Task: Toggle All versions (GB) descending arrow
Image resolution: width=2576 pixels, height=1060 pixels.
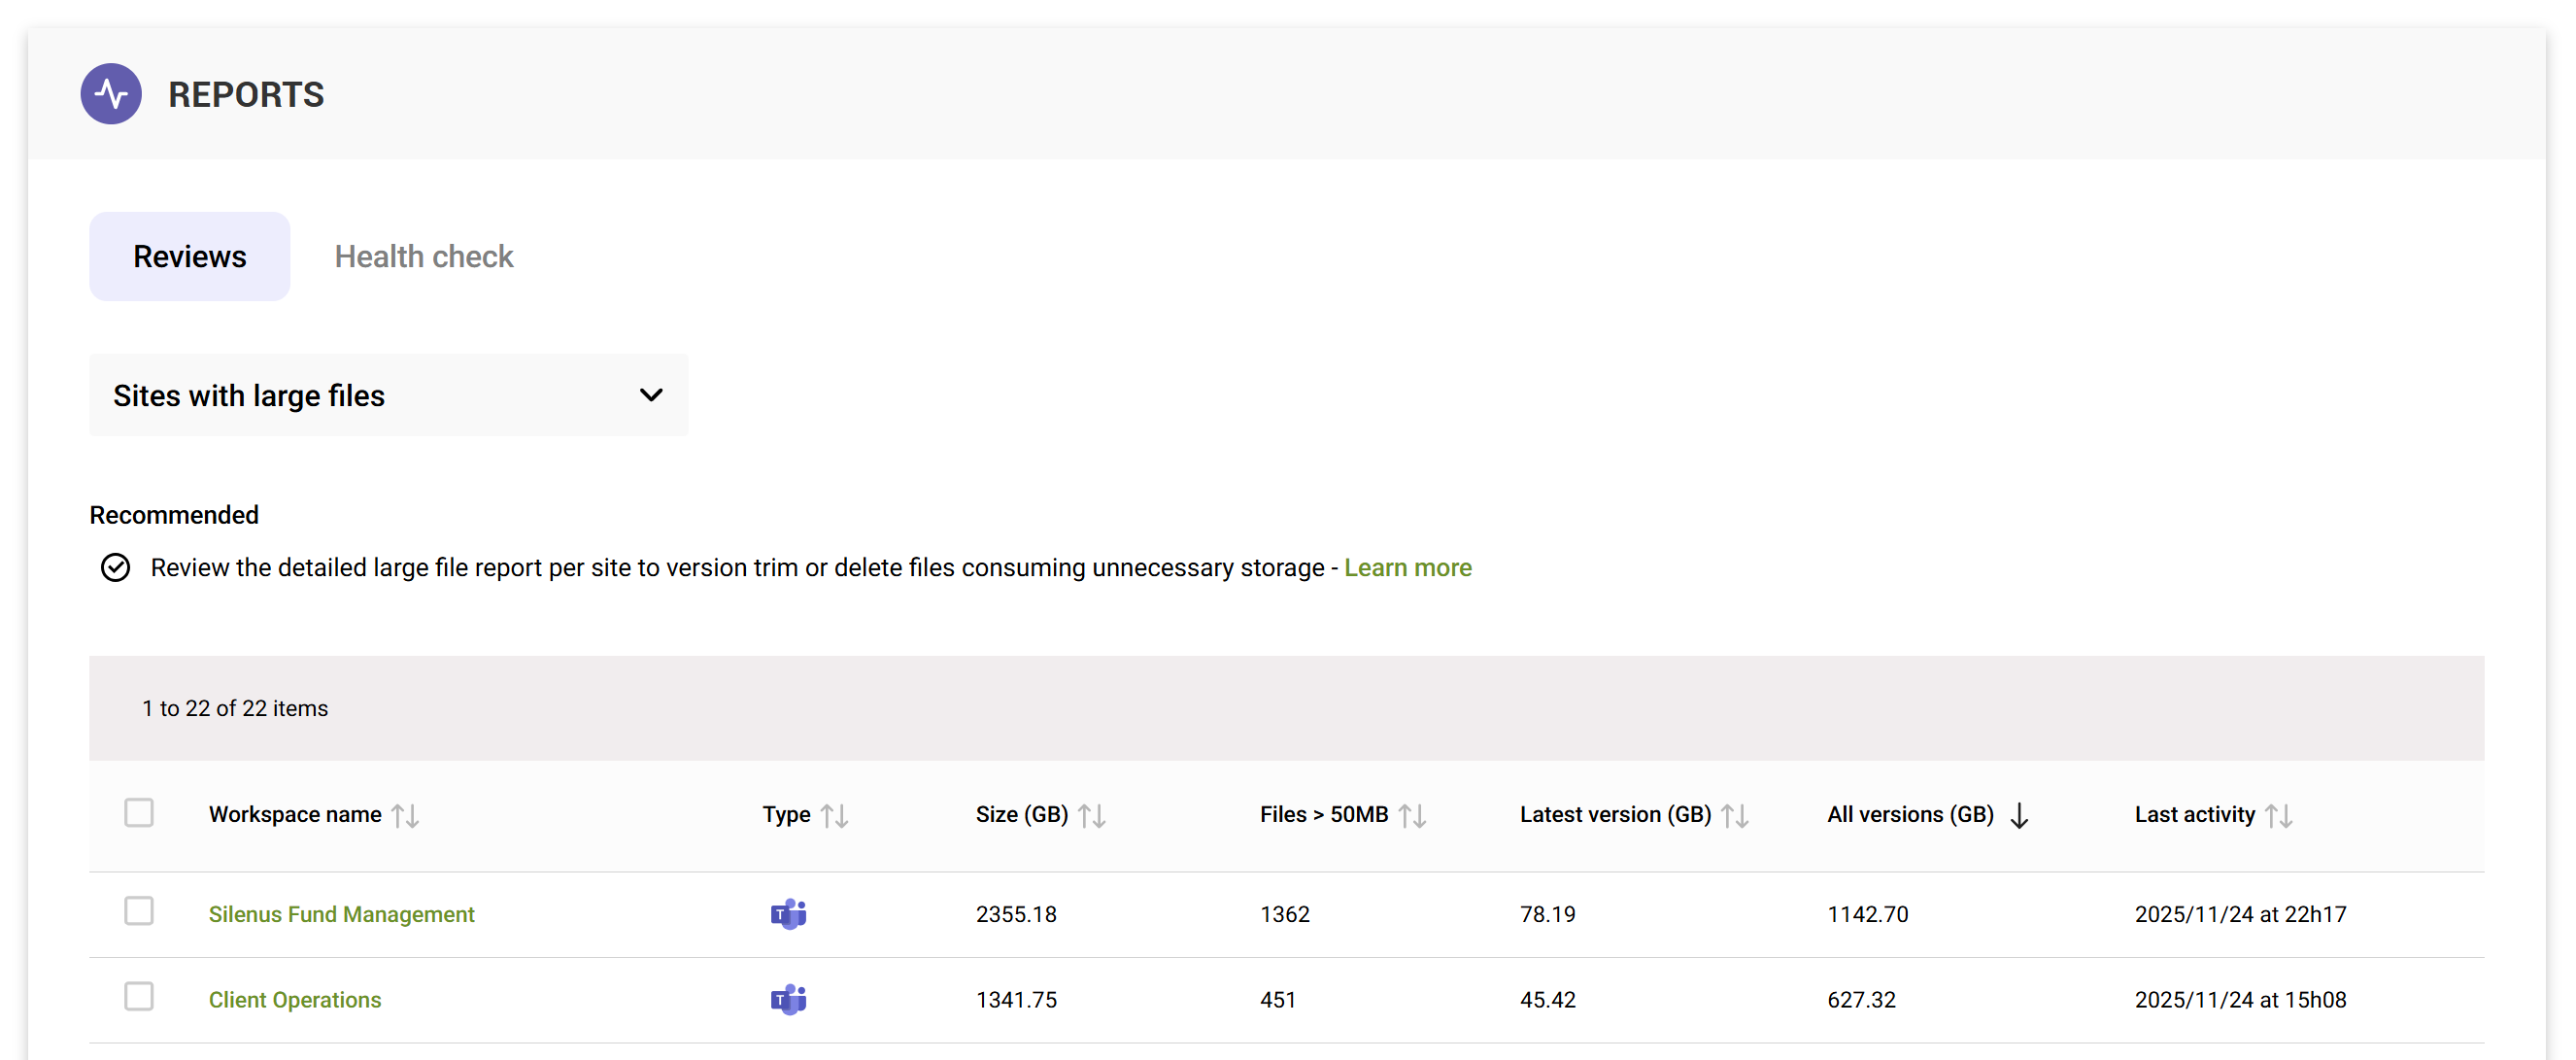Action: coord(2019,815)
